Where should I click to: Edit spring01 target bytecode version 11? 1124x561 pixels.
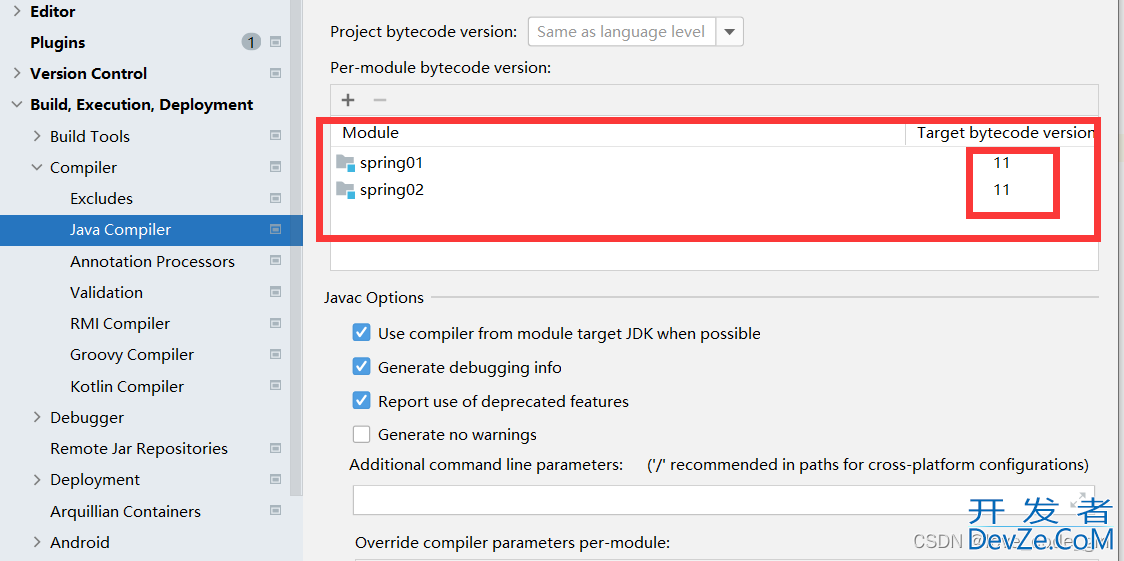coord(1001,163)
